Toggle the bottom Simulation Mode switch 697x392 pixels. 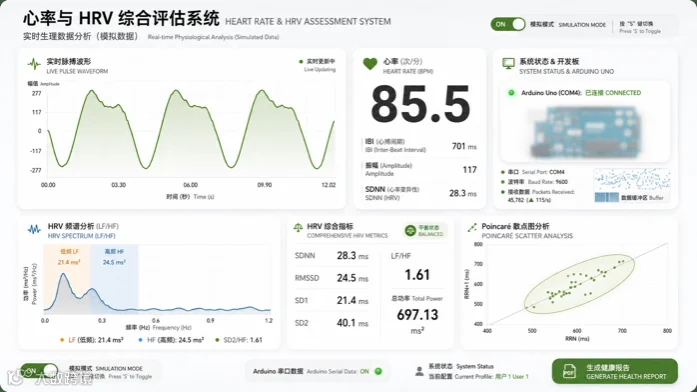(39, 371)
